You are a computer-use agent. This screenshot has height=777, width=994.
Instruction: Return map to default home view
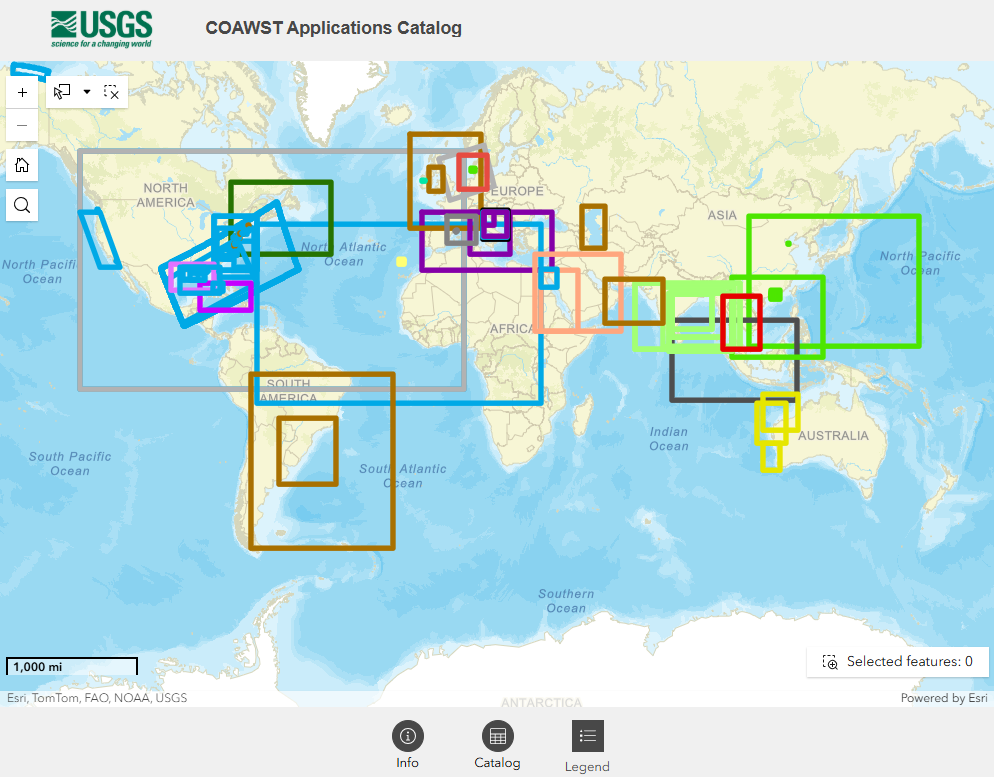coord(22,165)
